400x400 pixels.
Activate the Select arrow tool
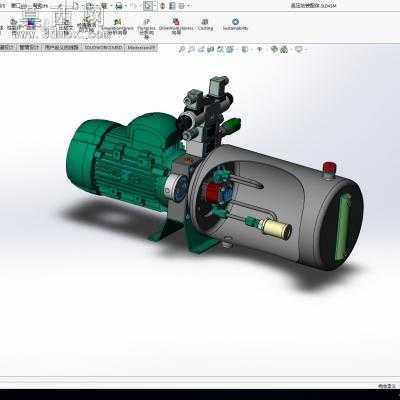[148, 6]
